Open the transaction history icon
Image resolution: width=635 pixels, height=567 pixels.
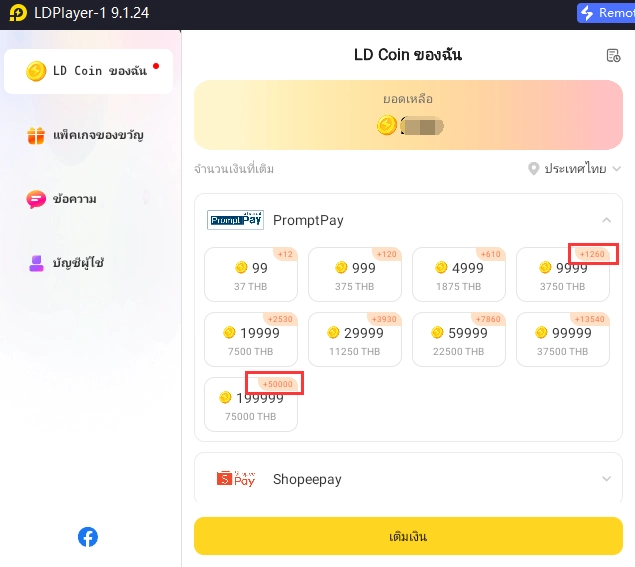pos(613,55)
